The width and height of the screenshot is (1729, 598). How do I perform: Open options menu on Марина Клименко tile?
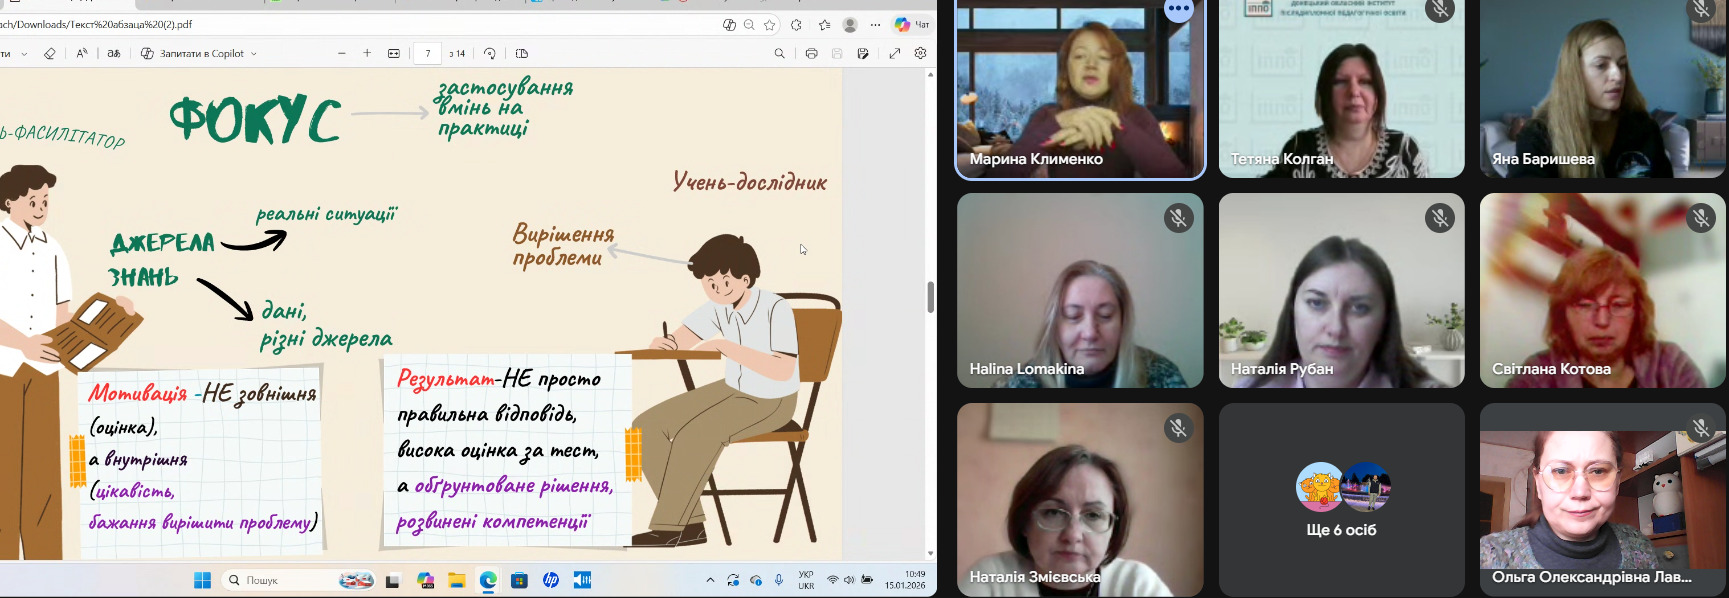click(1179, 9)
